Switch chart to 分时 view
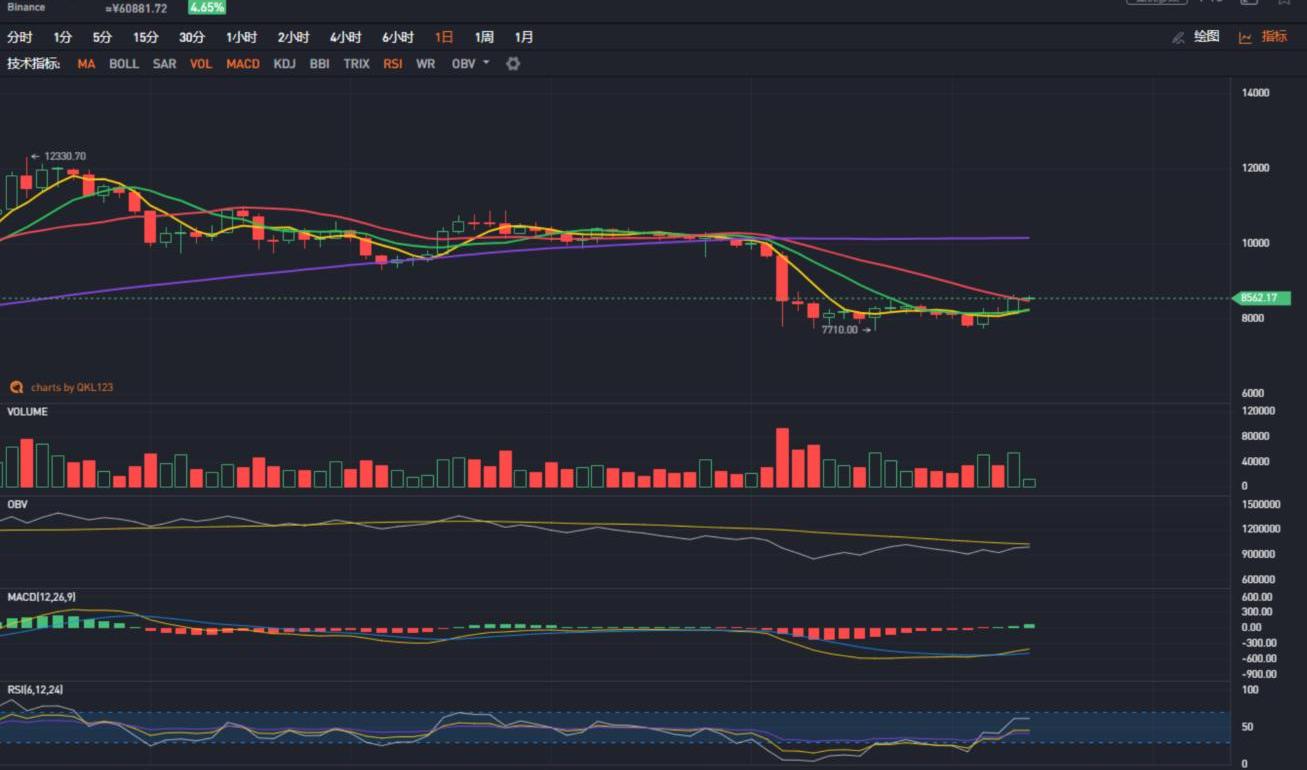 click(20, 38)
